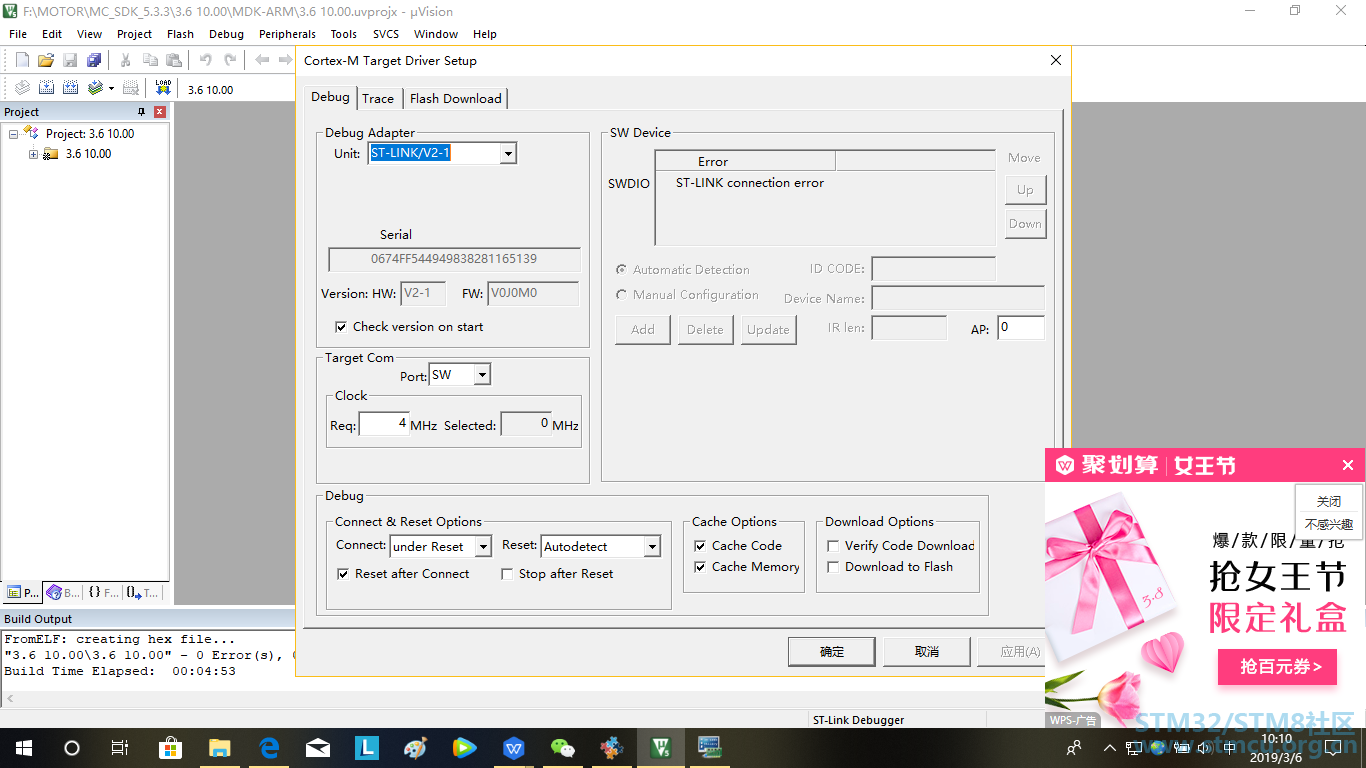Image resolution: width=1366 pixels, height=768 pixels.
Task: Open File Explorer from the taskbar
Action: pyautogui.click(x=219, y=747)
